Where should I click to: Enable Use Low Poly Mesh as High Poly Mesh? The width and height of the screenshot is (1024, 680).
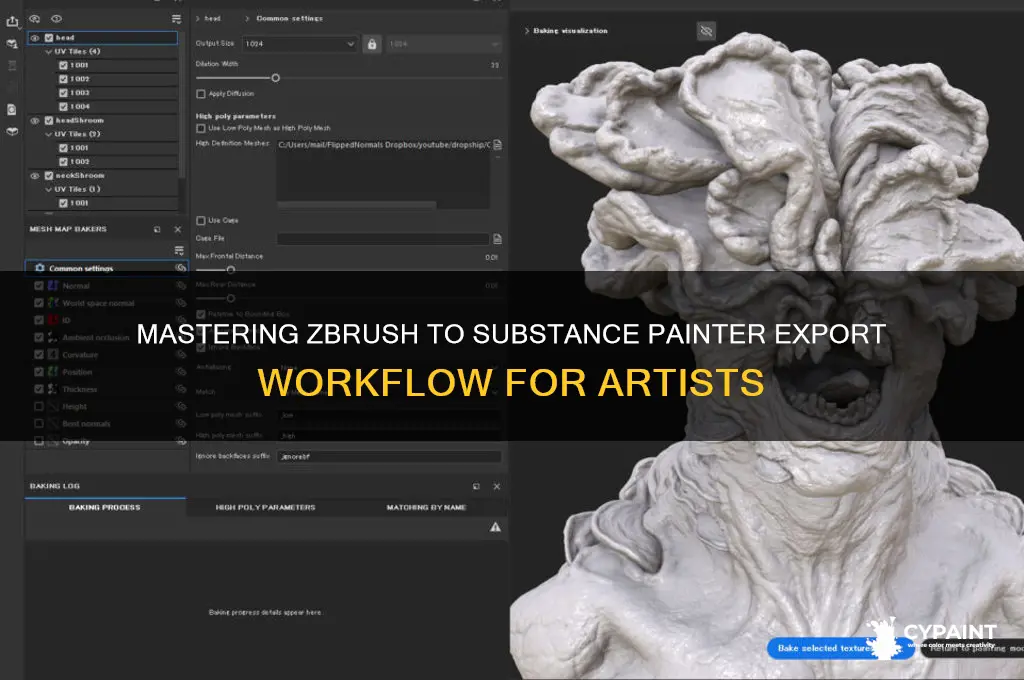tap(201, 128)
